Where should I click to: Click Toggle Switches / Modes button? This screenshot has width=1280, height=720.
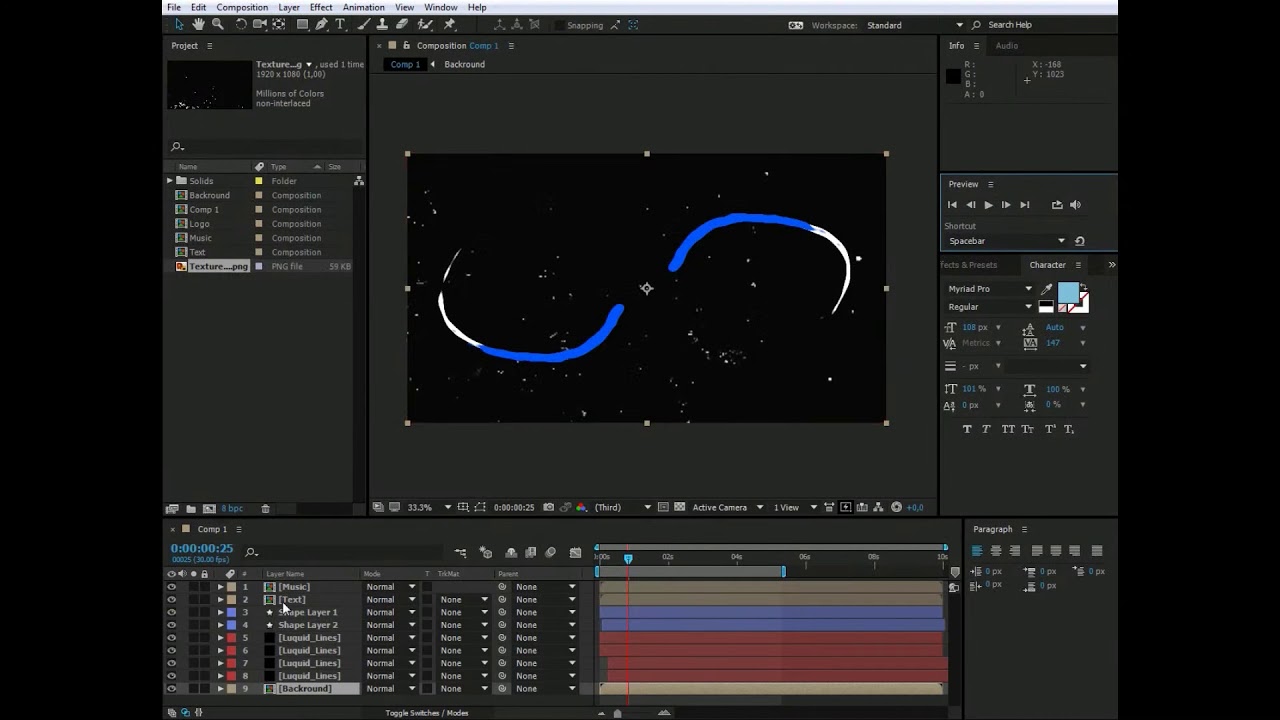(427, 713)
